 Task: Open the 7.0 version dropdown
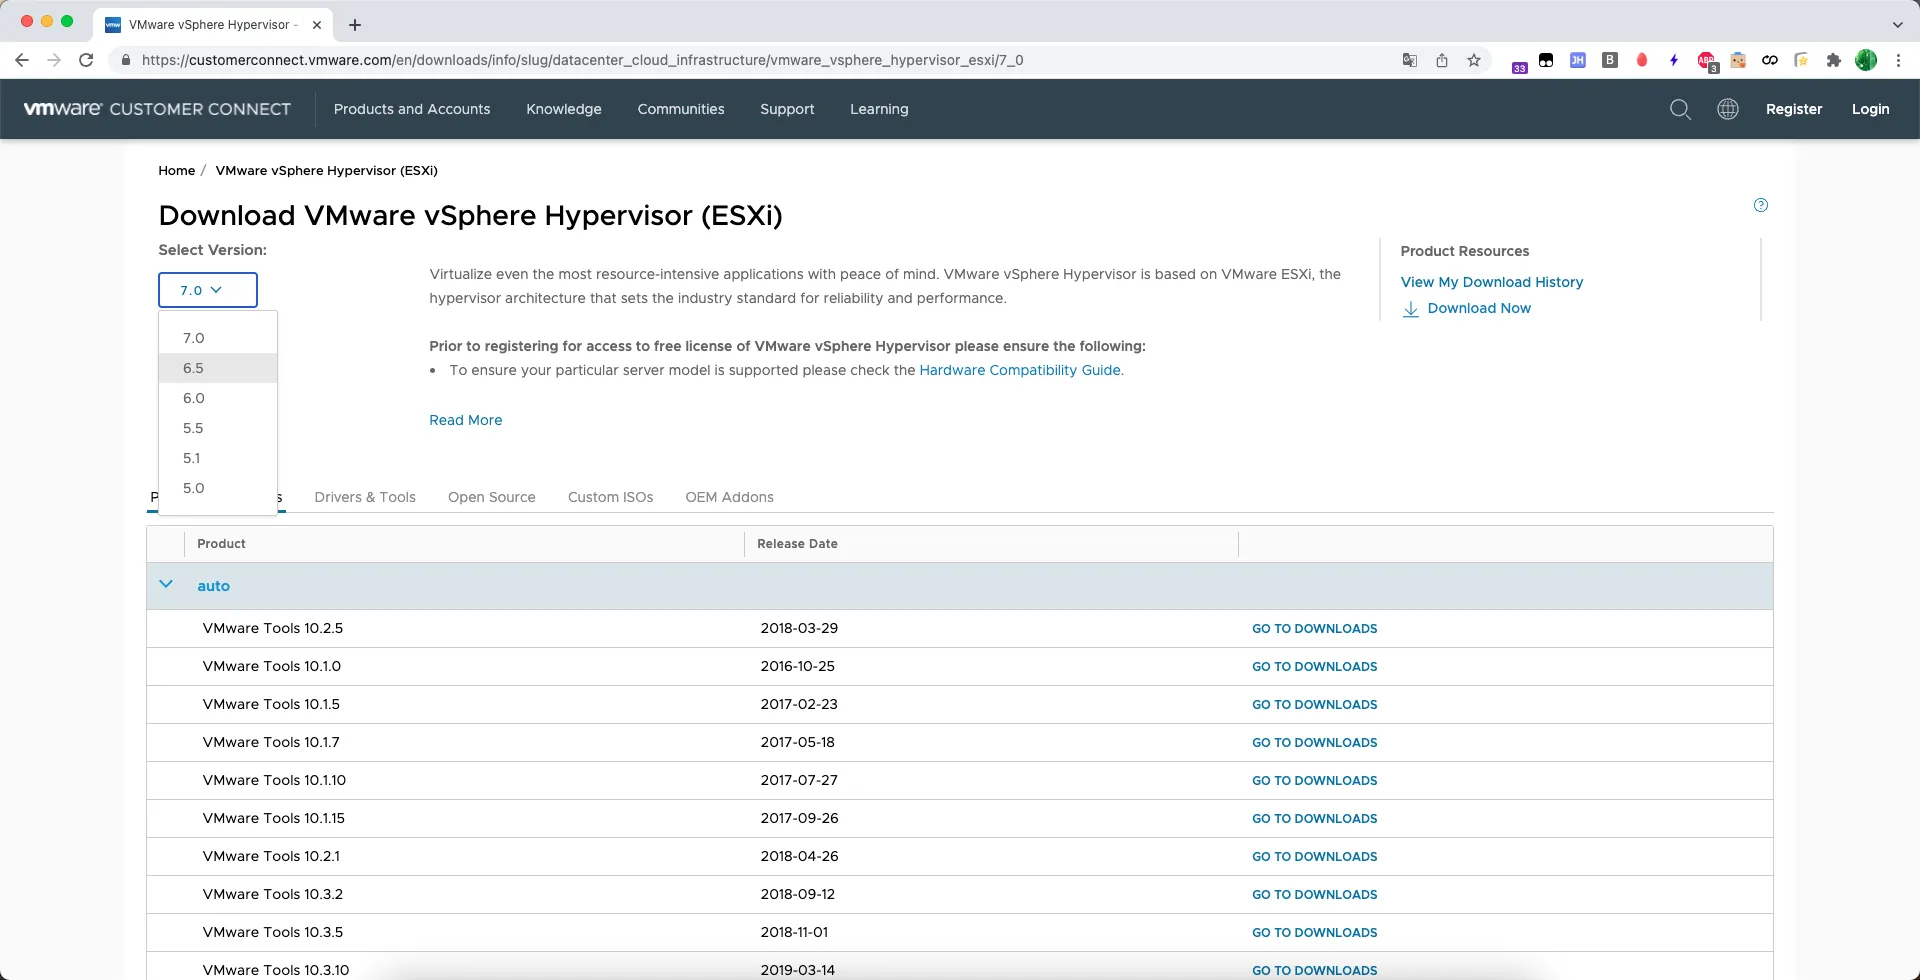pos(208,290)
